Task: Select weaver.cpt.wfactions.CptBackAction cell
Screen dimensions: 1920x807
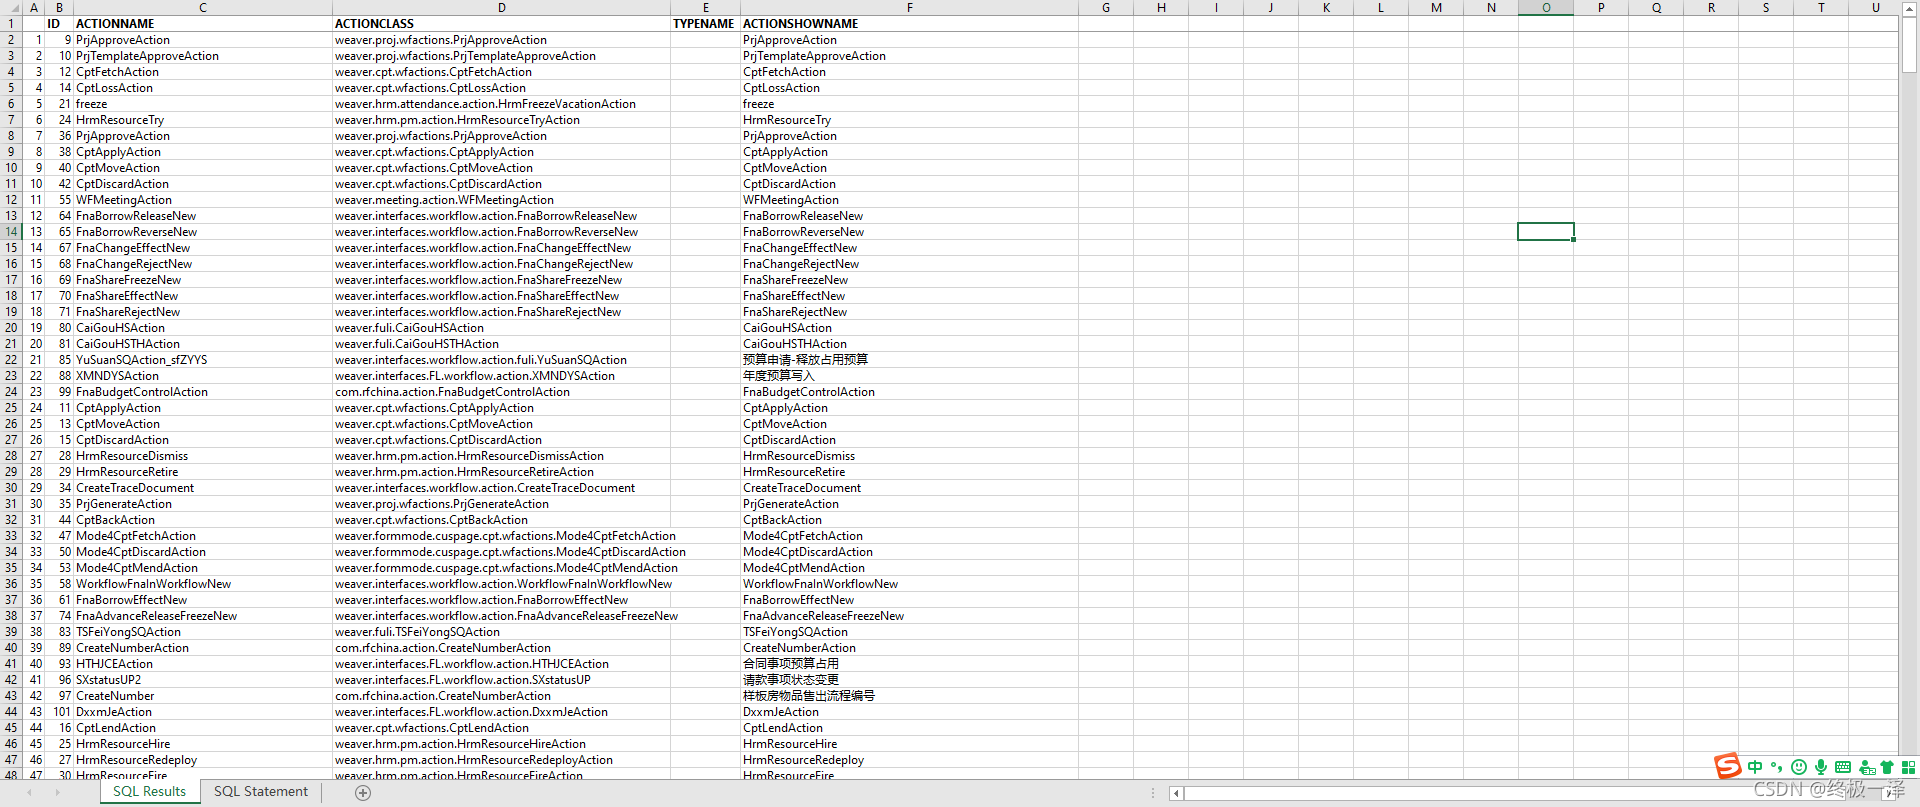Action: pyautogui.click(x=501, y=520)
